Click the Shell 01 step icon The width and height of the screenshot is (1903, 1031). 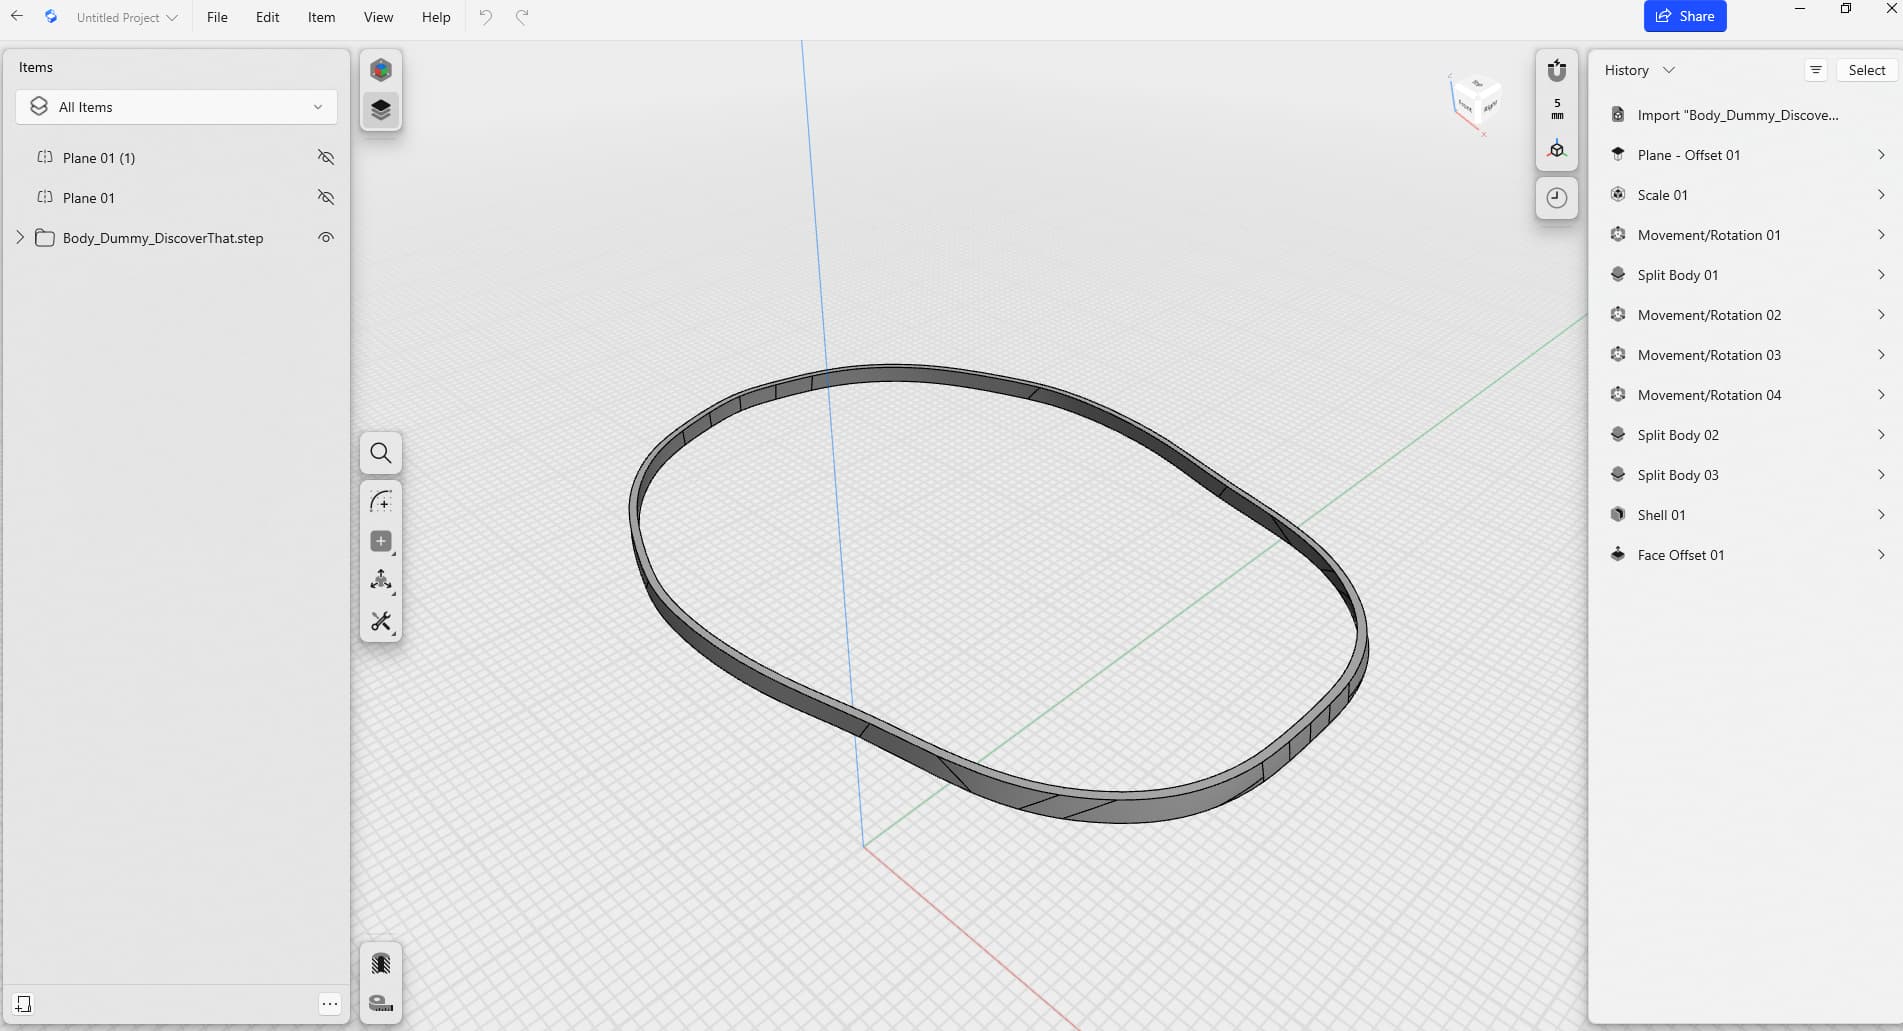[1618, 514]
